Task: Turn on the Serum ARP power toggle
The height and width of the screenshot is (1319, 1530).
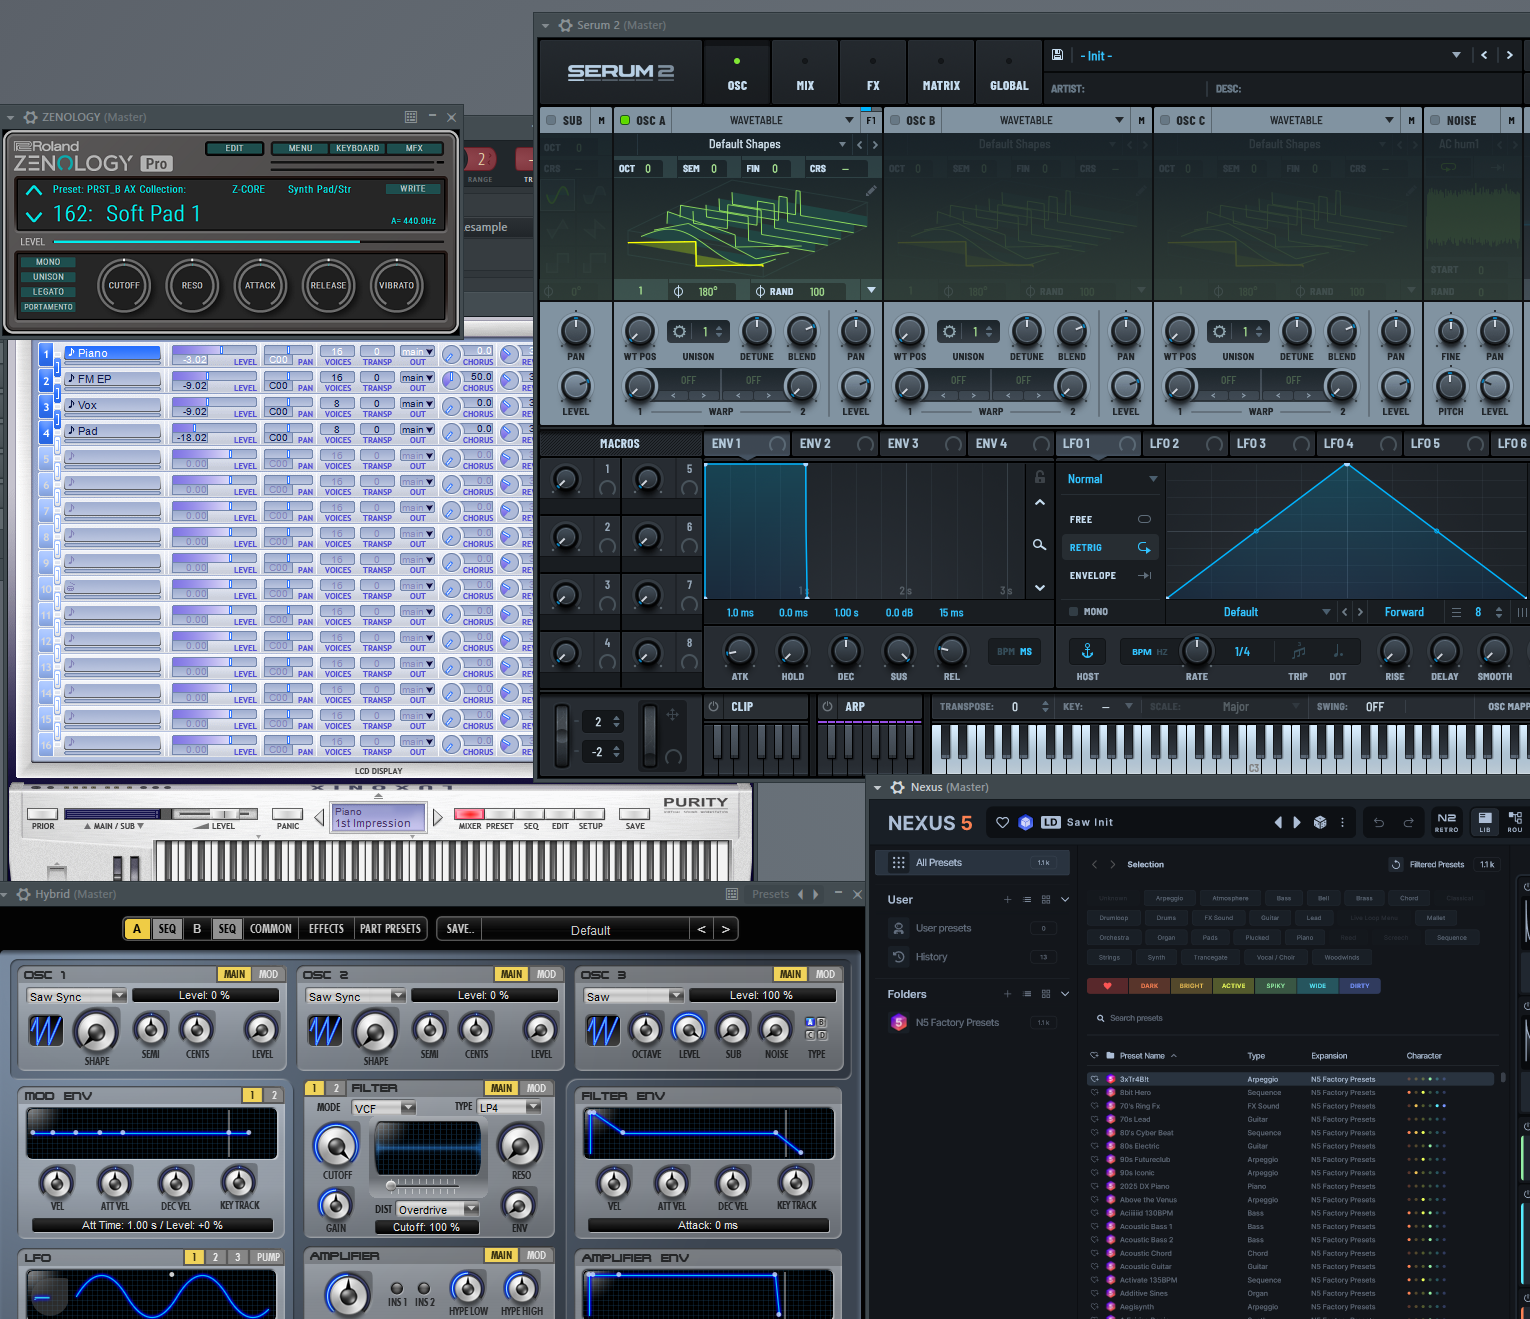Action: pyautogui.click(x=827, y=706)
